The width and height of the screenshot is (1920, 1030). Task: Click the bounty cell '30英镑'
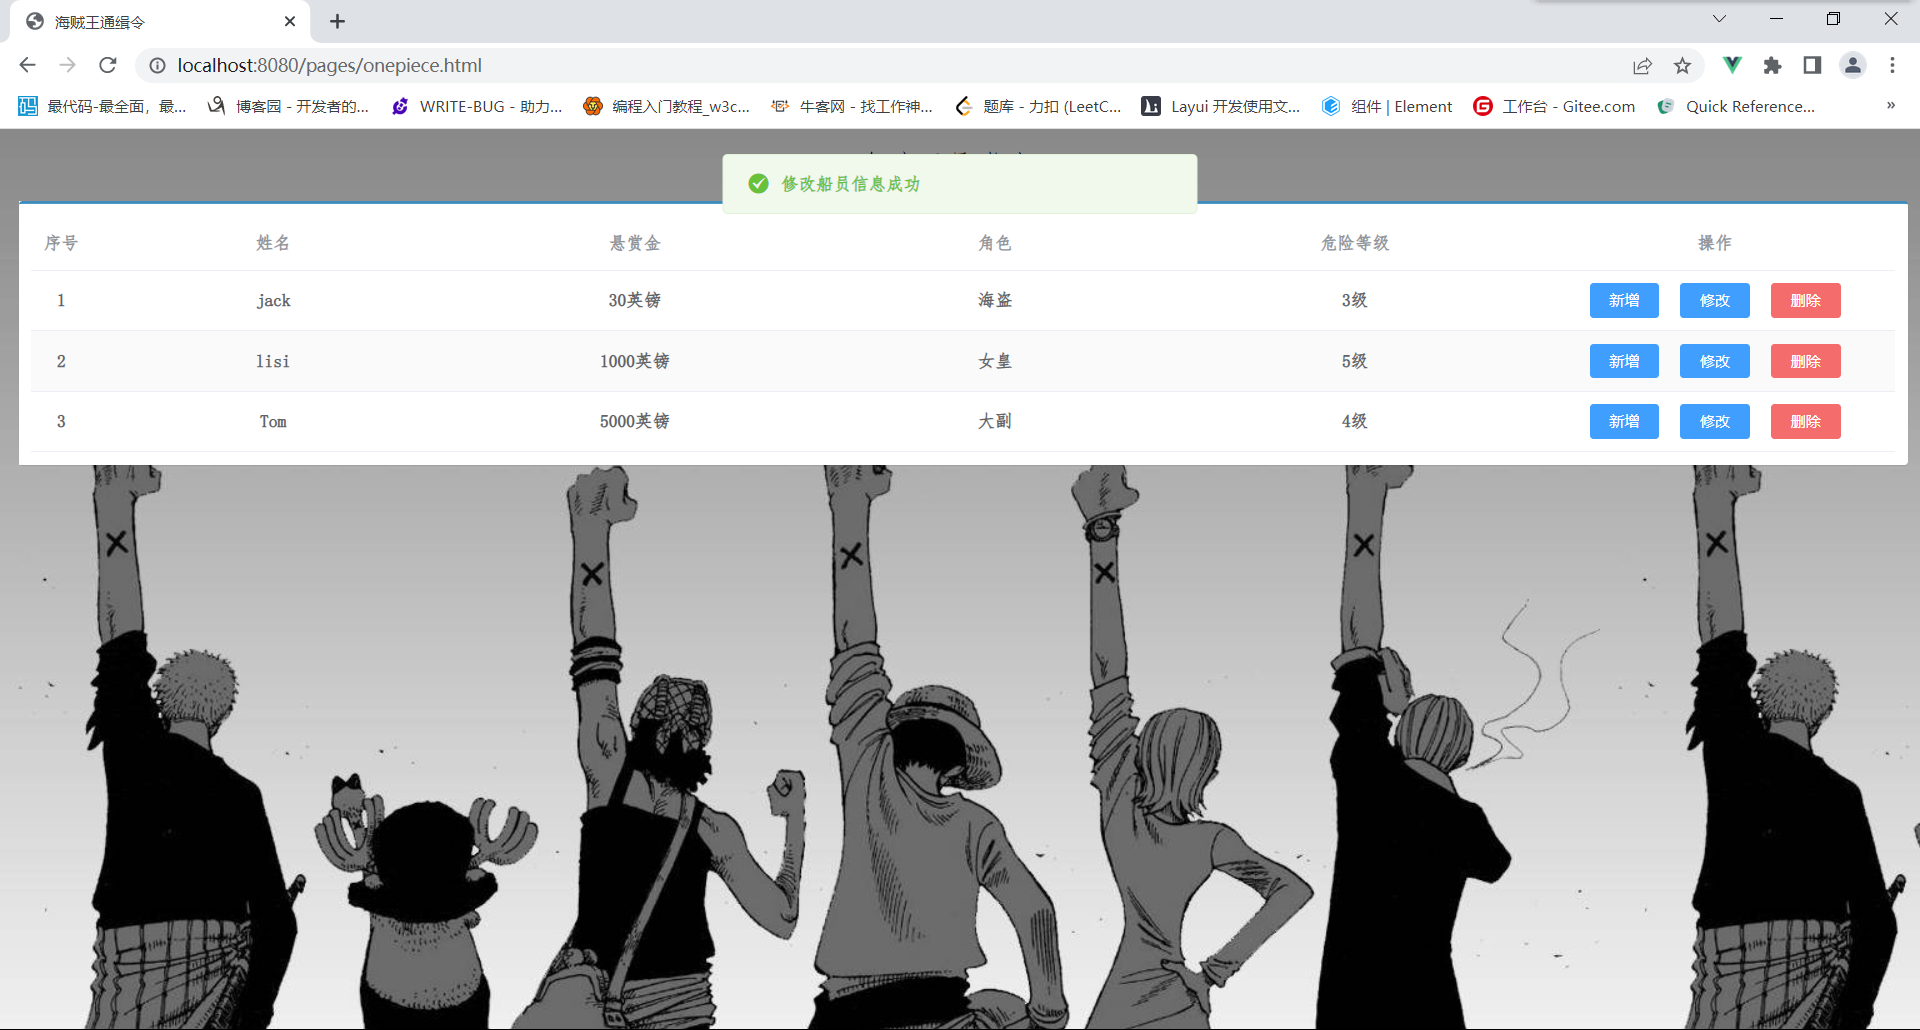[635, 300]
